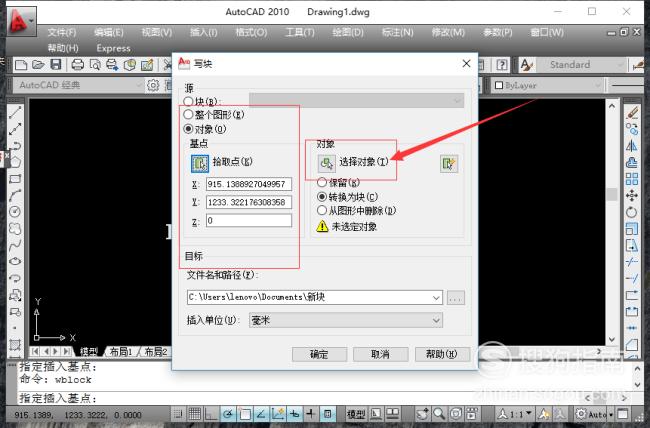Screen dimensions: 650x428
Task: Click the Help question mark toolbar icon
Action: click(502, 65)
